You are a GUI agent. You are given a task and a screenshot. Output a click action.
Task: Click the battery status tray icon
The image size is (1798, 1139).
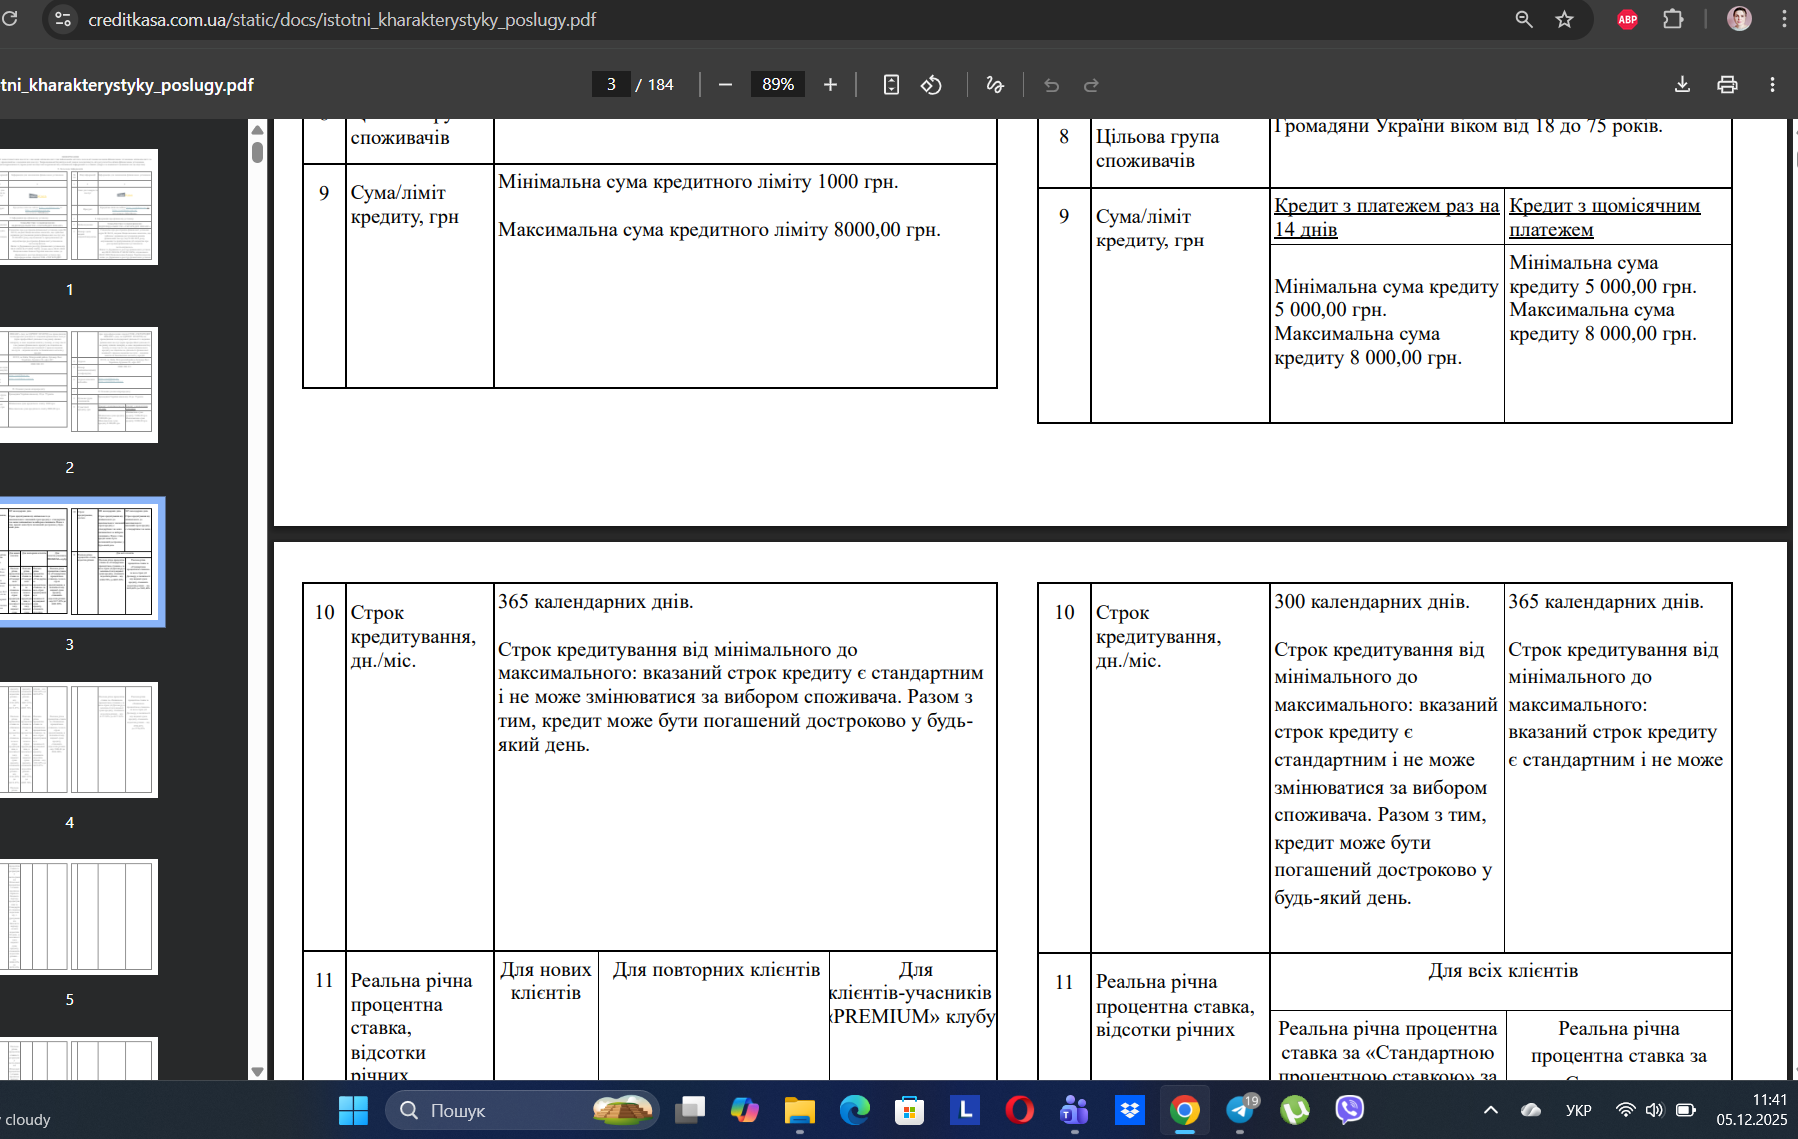pos(1686,1110)
